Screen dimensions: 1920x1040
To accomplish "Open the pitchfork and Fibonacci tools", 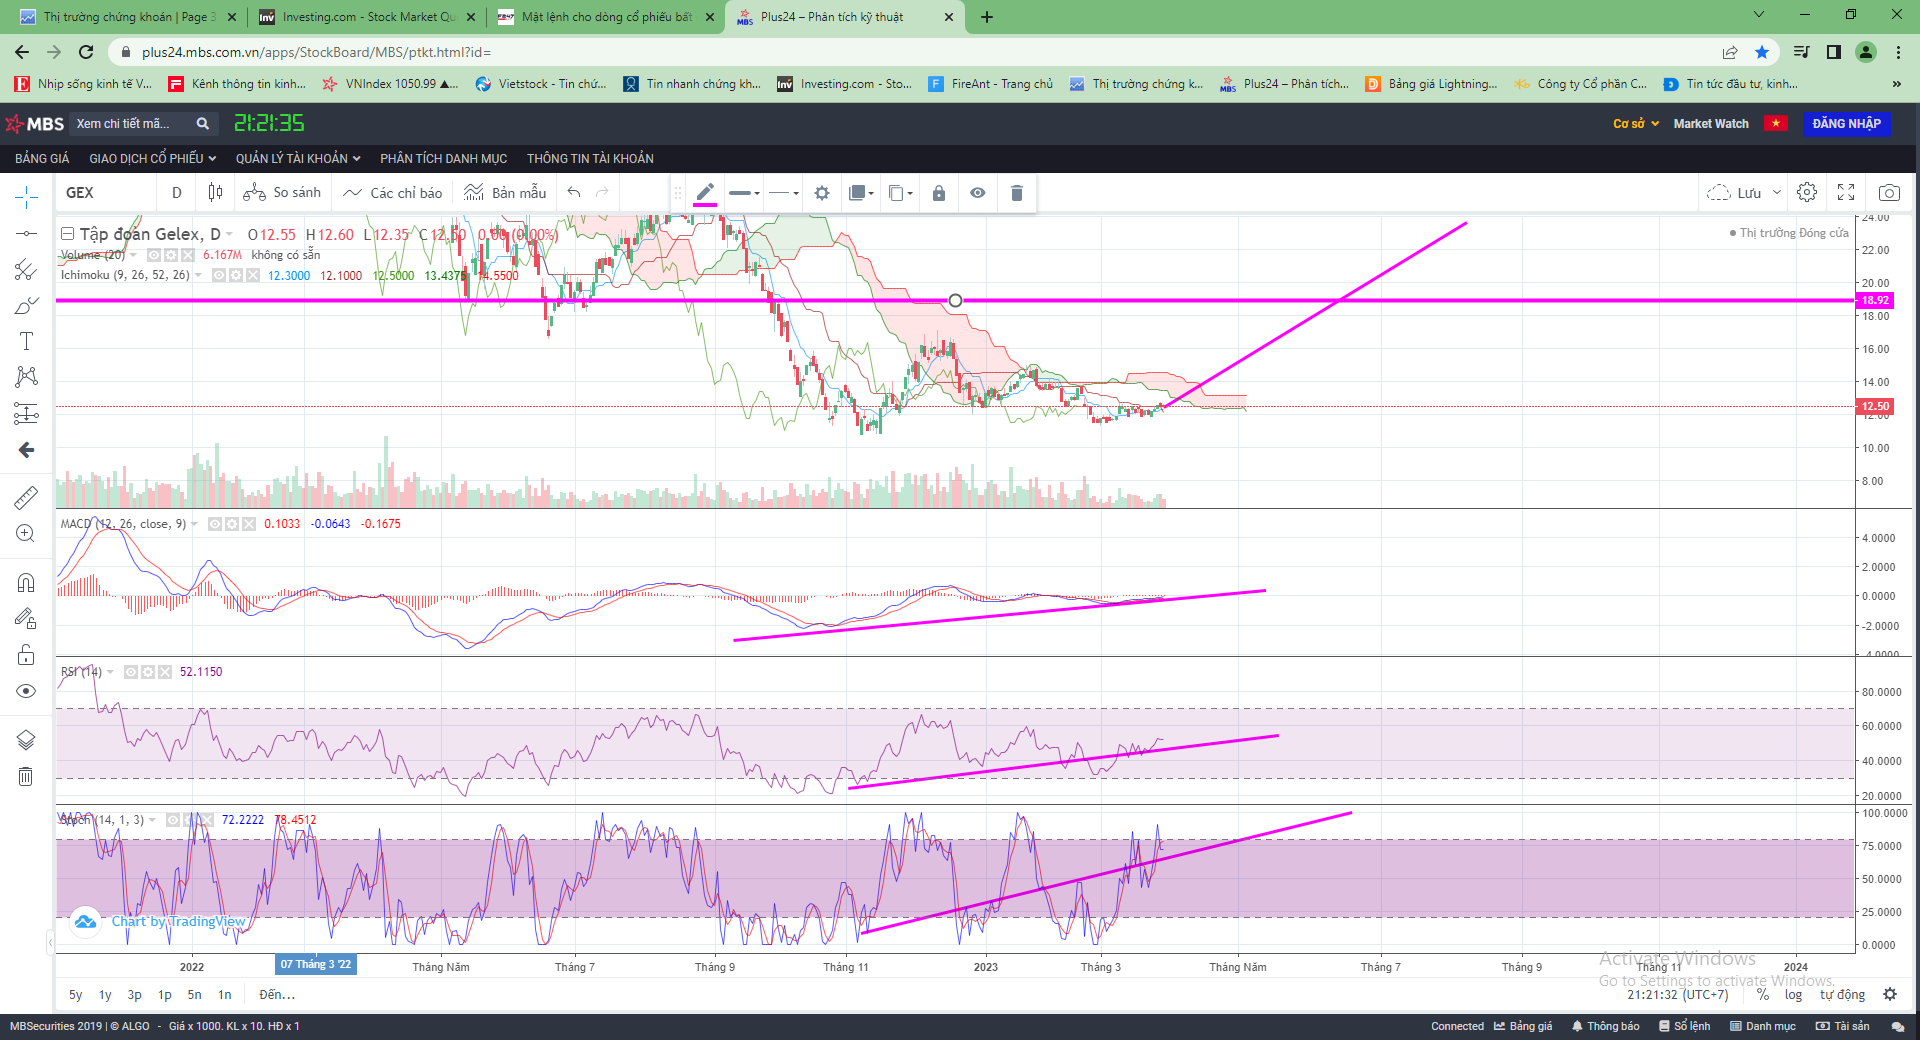I will point(26,269).
